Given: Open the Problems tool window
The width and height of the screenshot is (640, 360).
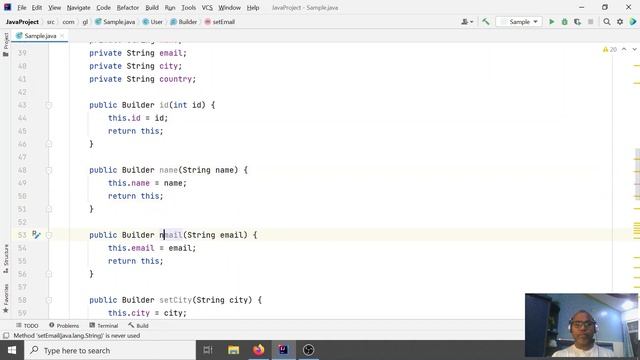Looking at the screenshot, I should pos(64,325).
